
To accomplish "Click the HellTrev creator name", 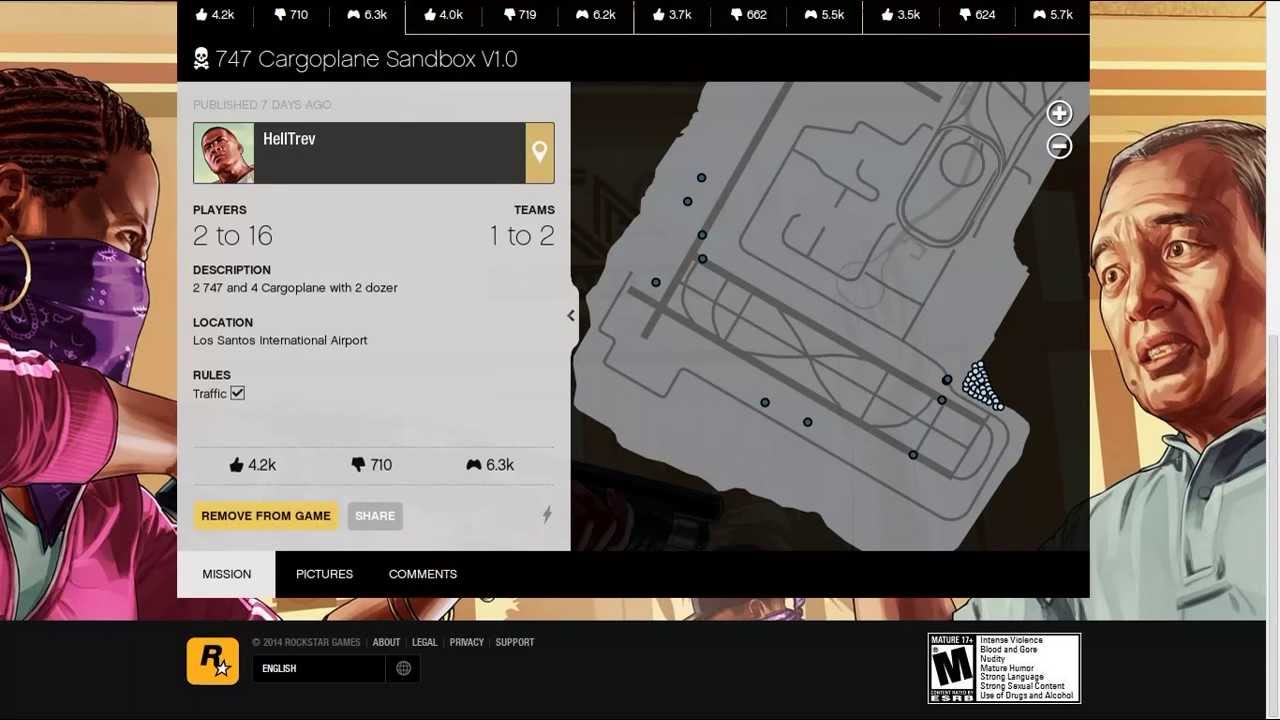I will 289,139.
